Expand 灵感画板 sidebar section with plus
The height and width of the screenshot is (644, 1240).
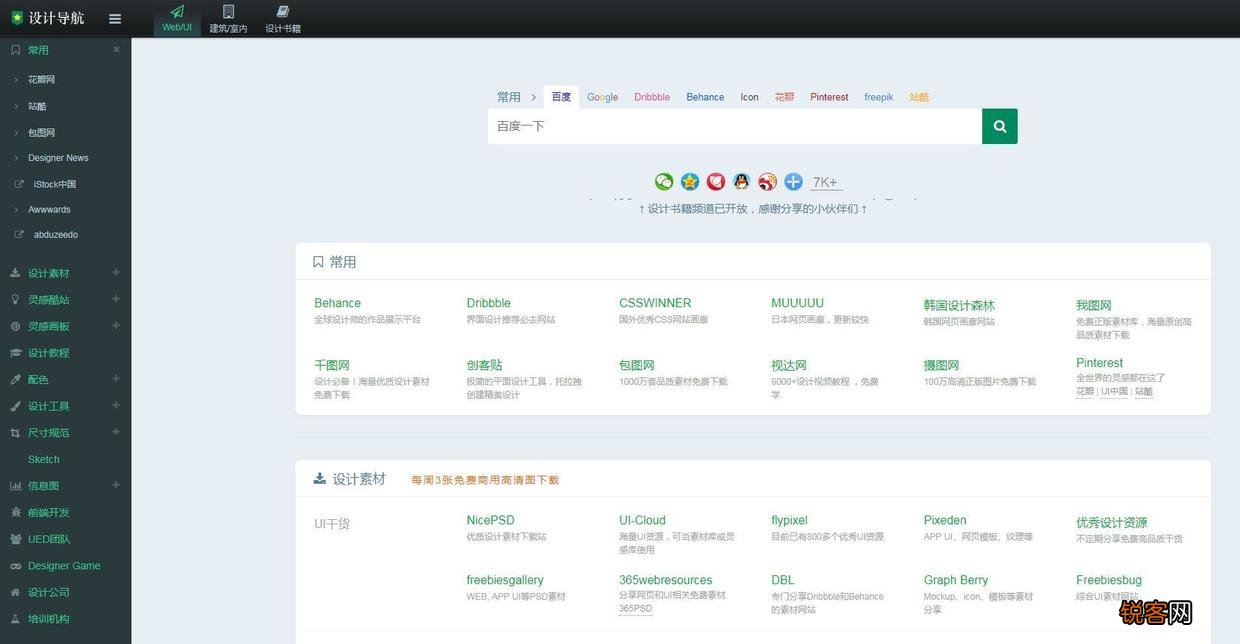coord(116,325)
